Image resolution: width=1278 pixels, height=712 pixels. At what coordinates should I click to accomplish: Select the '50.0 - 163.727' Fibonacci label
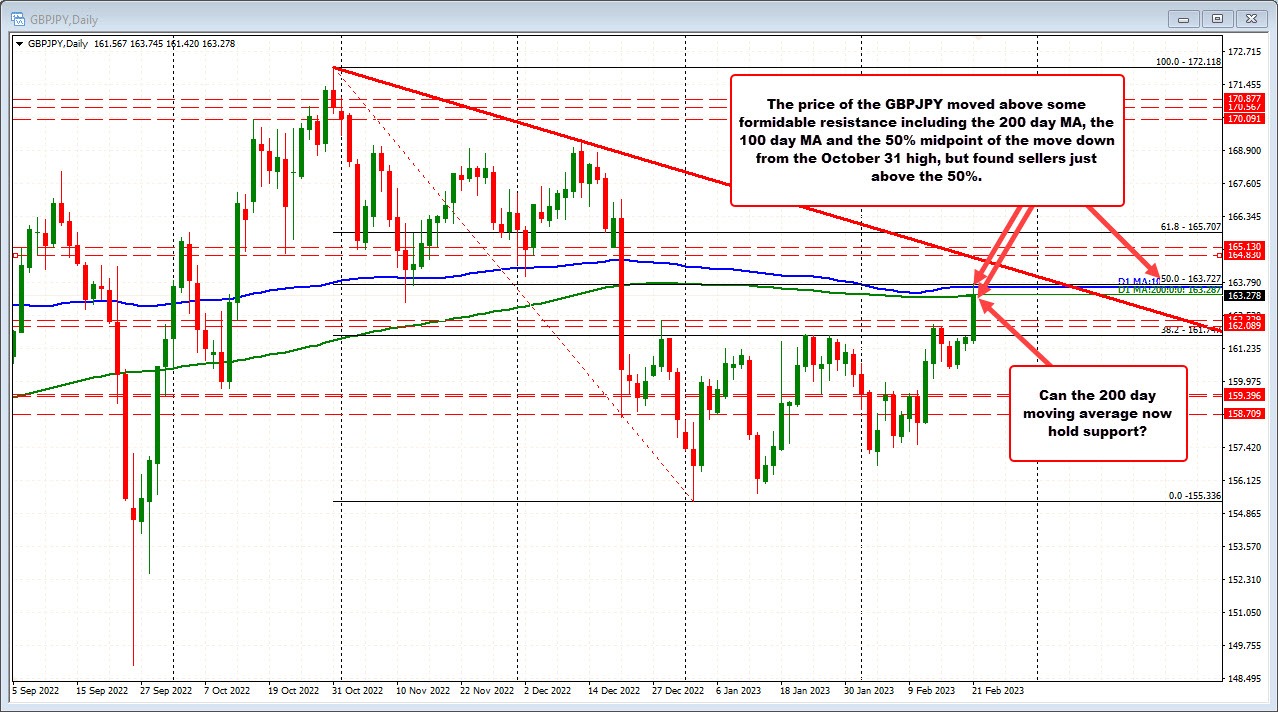[x=1190, y=280]
